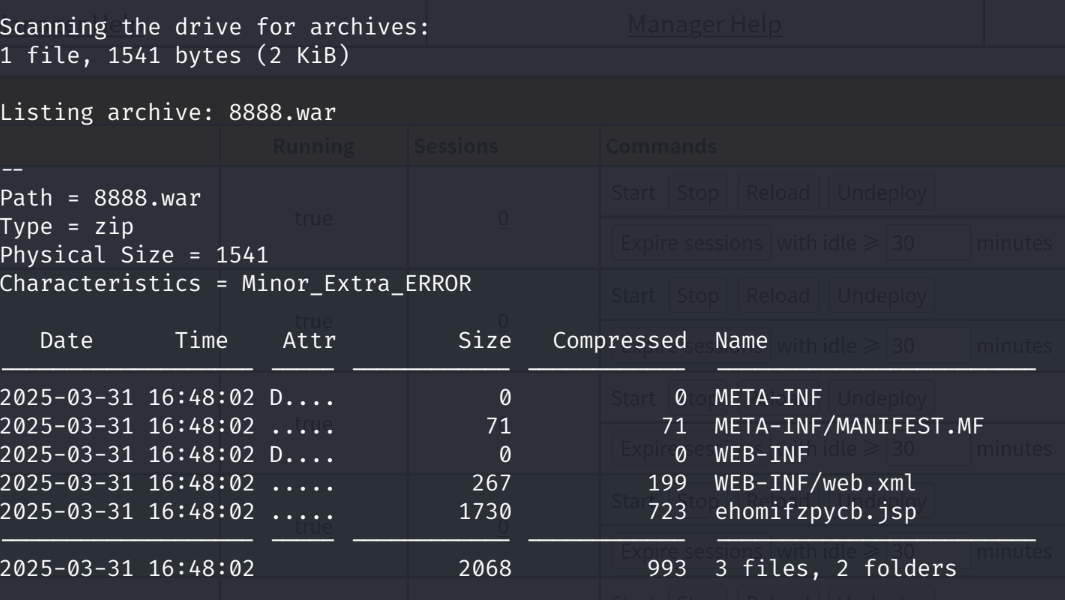
Task: Select the compressed value 723 for ehomifzpycb.jsp
Action: point(667,512)
